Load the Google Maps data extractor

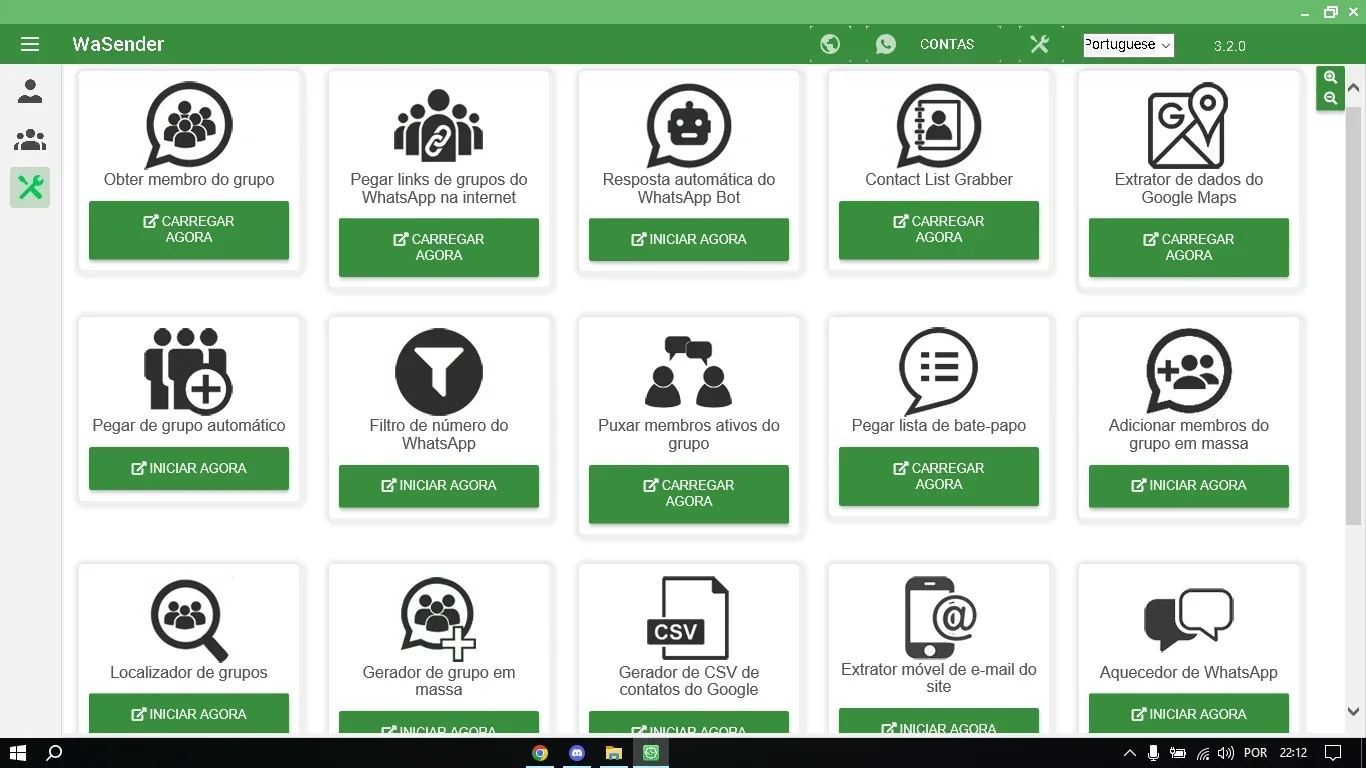coord(1188,247)
